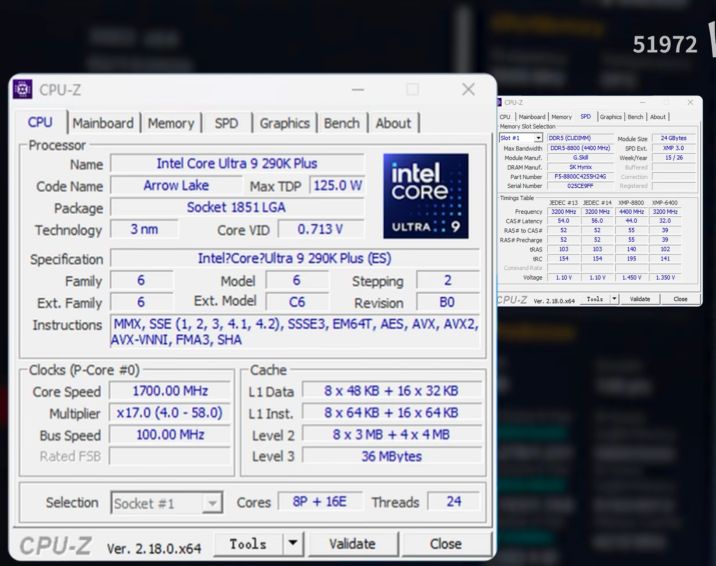This screenshot has width=716, height=566.
Task: Switch to the CPU tab in the main window
Action: (40, 122)
